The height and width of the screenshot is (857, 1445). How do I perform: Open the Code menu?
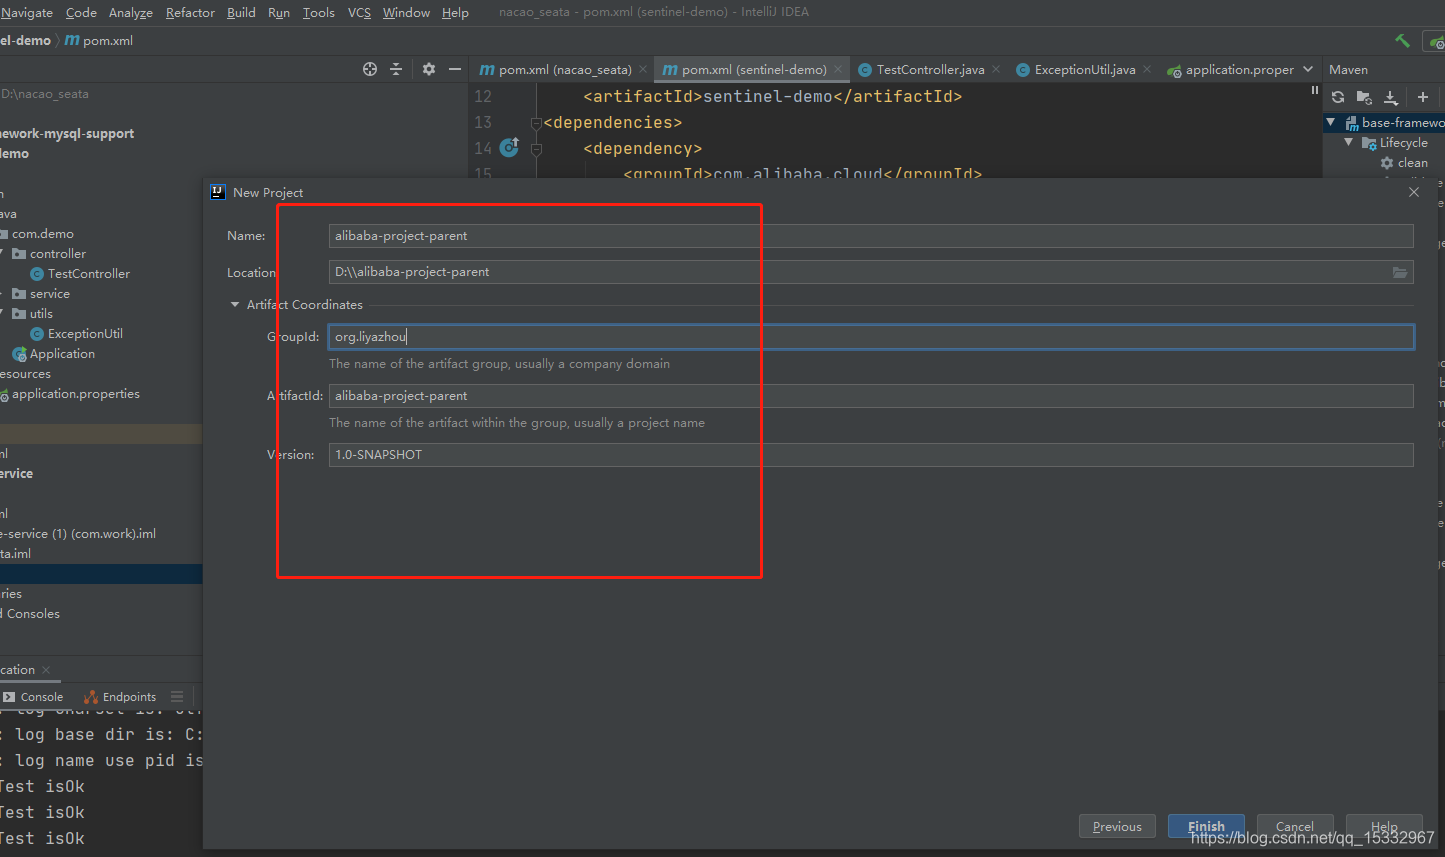[81, 12]
